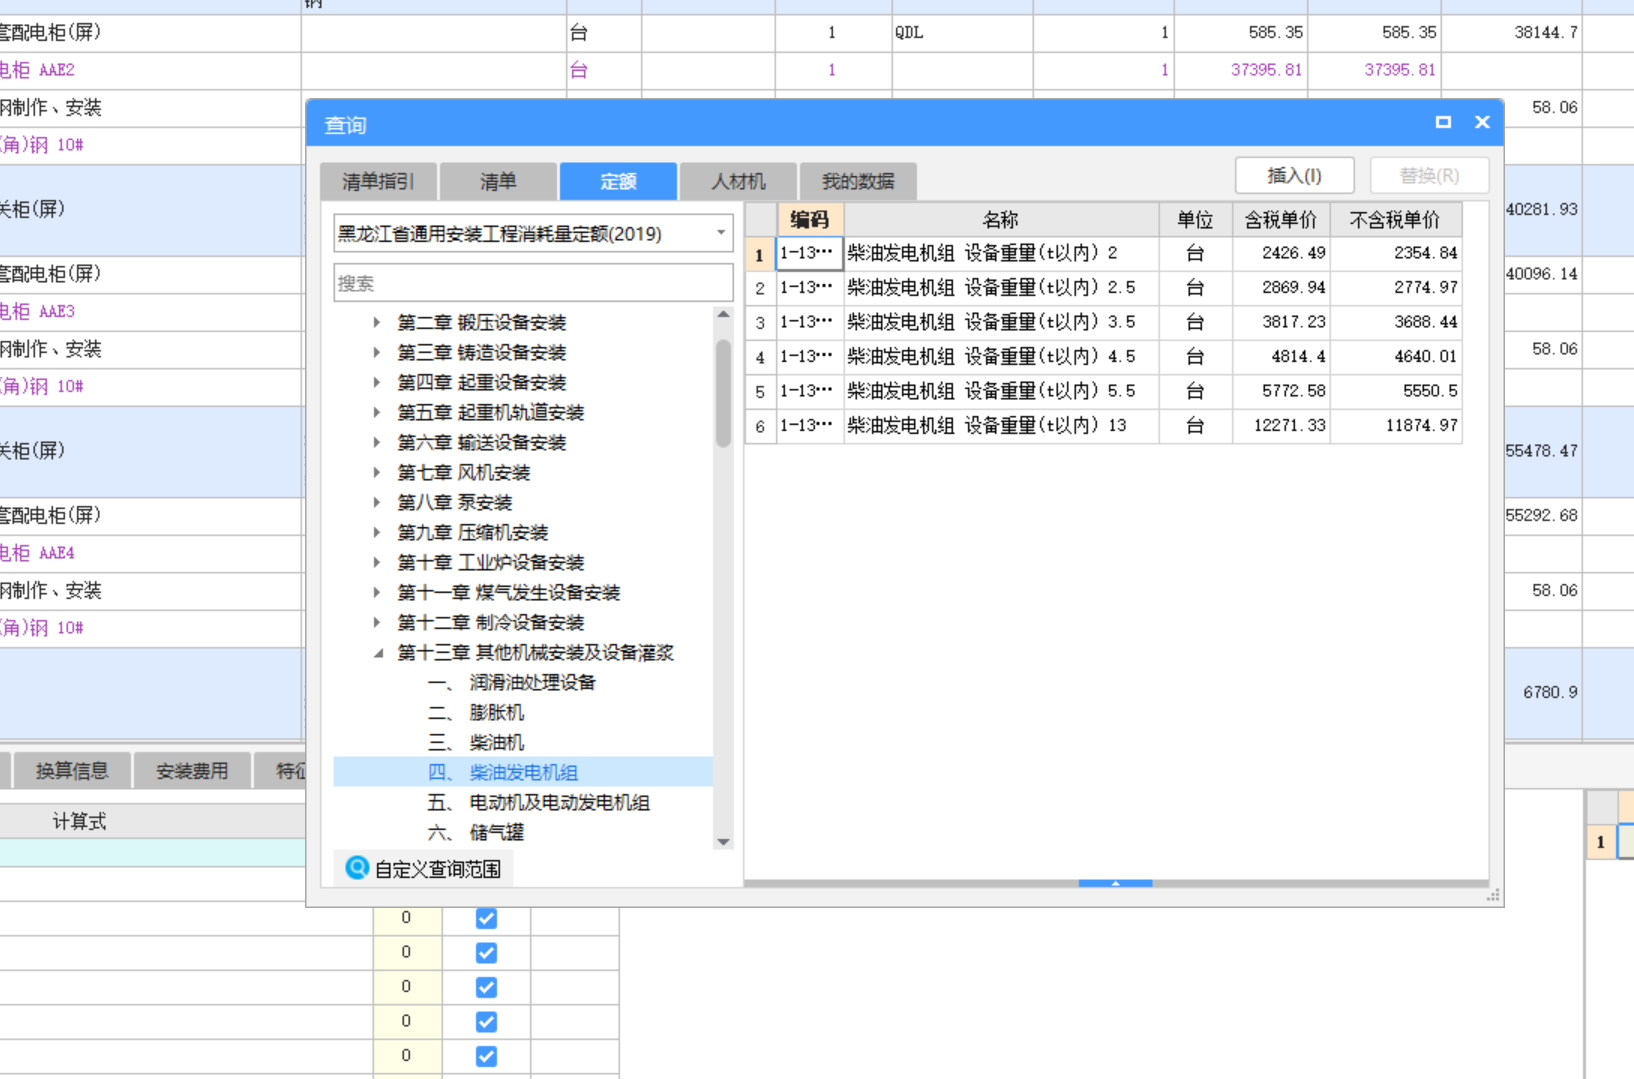The image size is (1634, 1079).
Task: Click the tree vertical scrollbar thumb
Action: (723, 393)
